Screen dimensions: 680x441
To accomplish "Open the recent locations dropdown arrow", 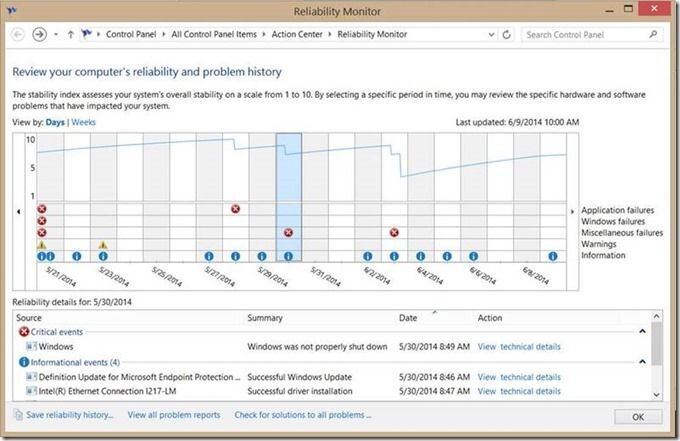I will click(56, 34).
